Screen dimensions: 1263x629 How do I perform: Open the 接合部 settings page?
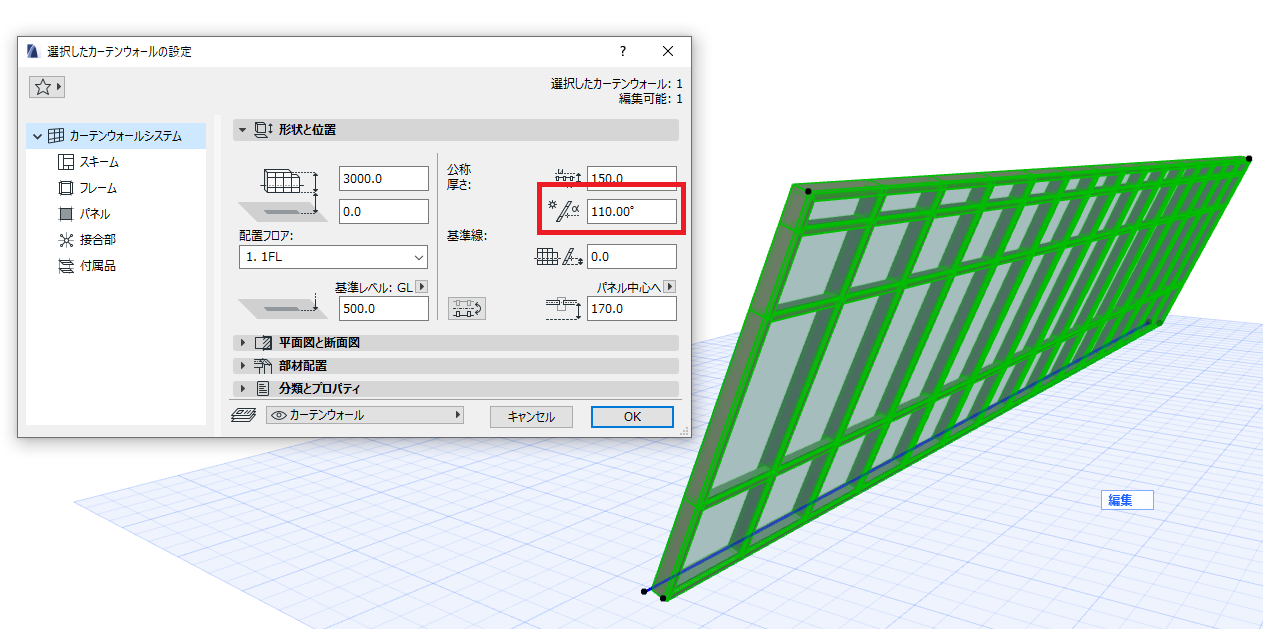point(98,240)
